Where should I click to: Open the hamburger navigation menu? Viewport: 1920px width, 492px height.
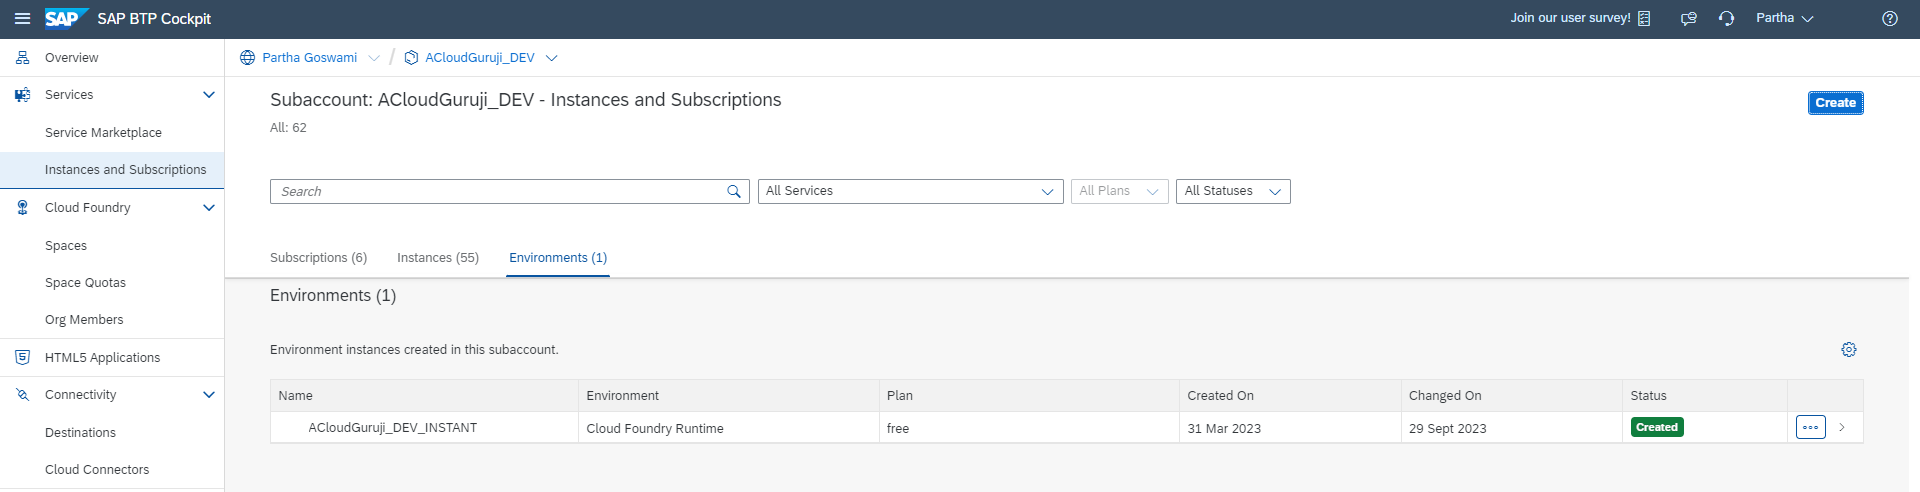pyautogui.click(x=22, y=19)
